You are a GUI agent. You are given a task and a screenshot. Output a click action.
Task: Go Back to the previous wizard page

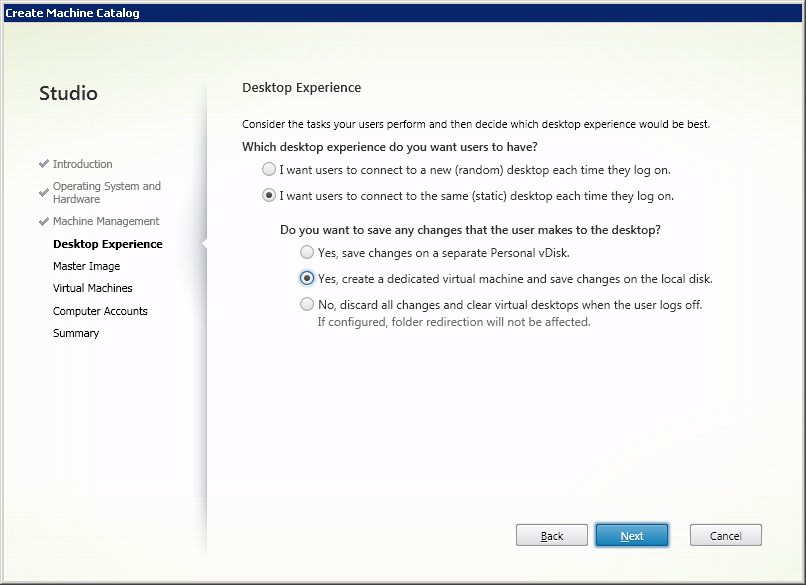click(552, 536)
